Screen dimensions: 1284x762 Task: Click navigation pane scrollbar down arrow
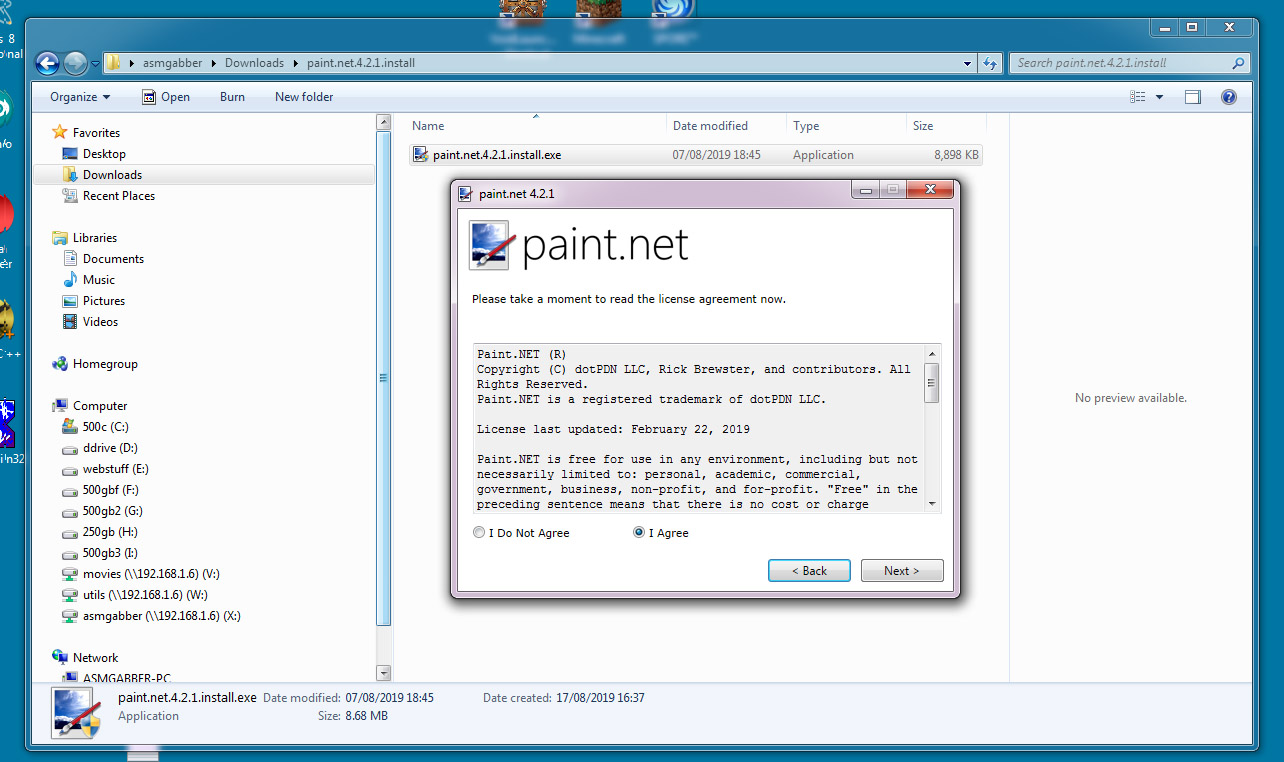[x=383, y=673]
